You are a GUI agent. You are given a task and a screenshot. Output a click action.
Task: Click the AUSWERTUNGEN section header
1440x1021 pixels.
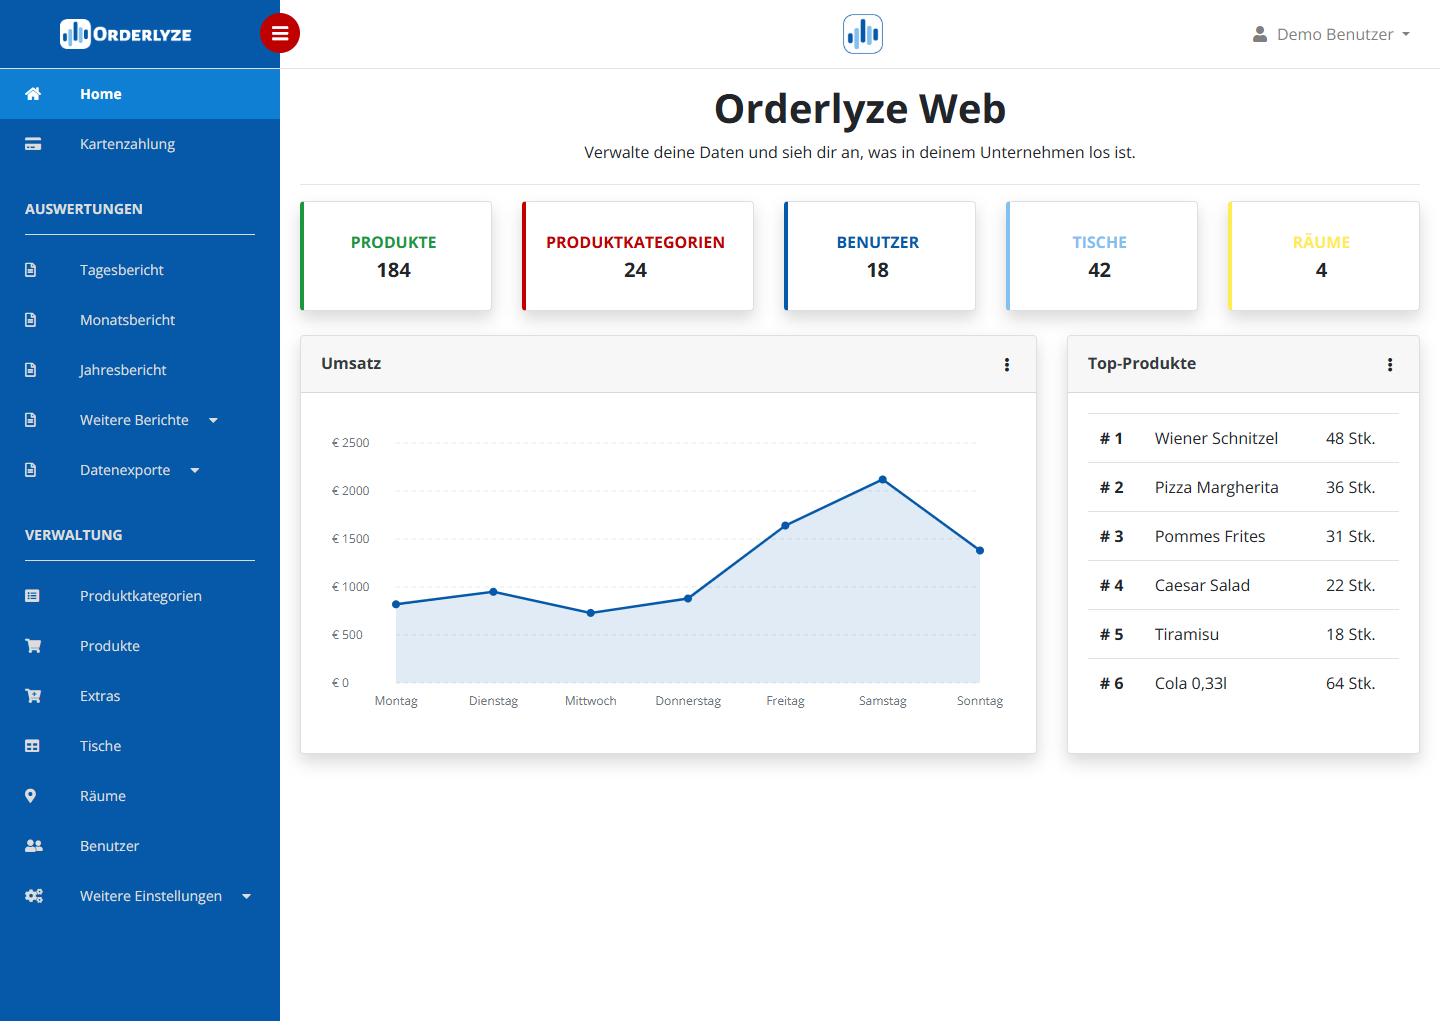(84, 209)
